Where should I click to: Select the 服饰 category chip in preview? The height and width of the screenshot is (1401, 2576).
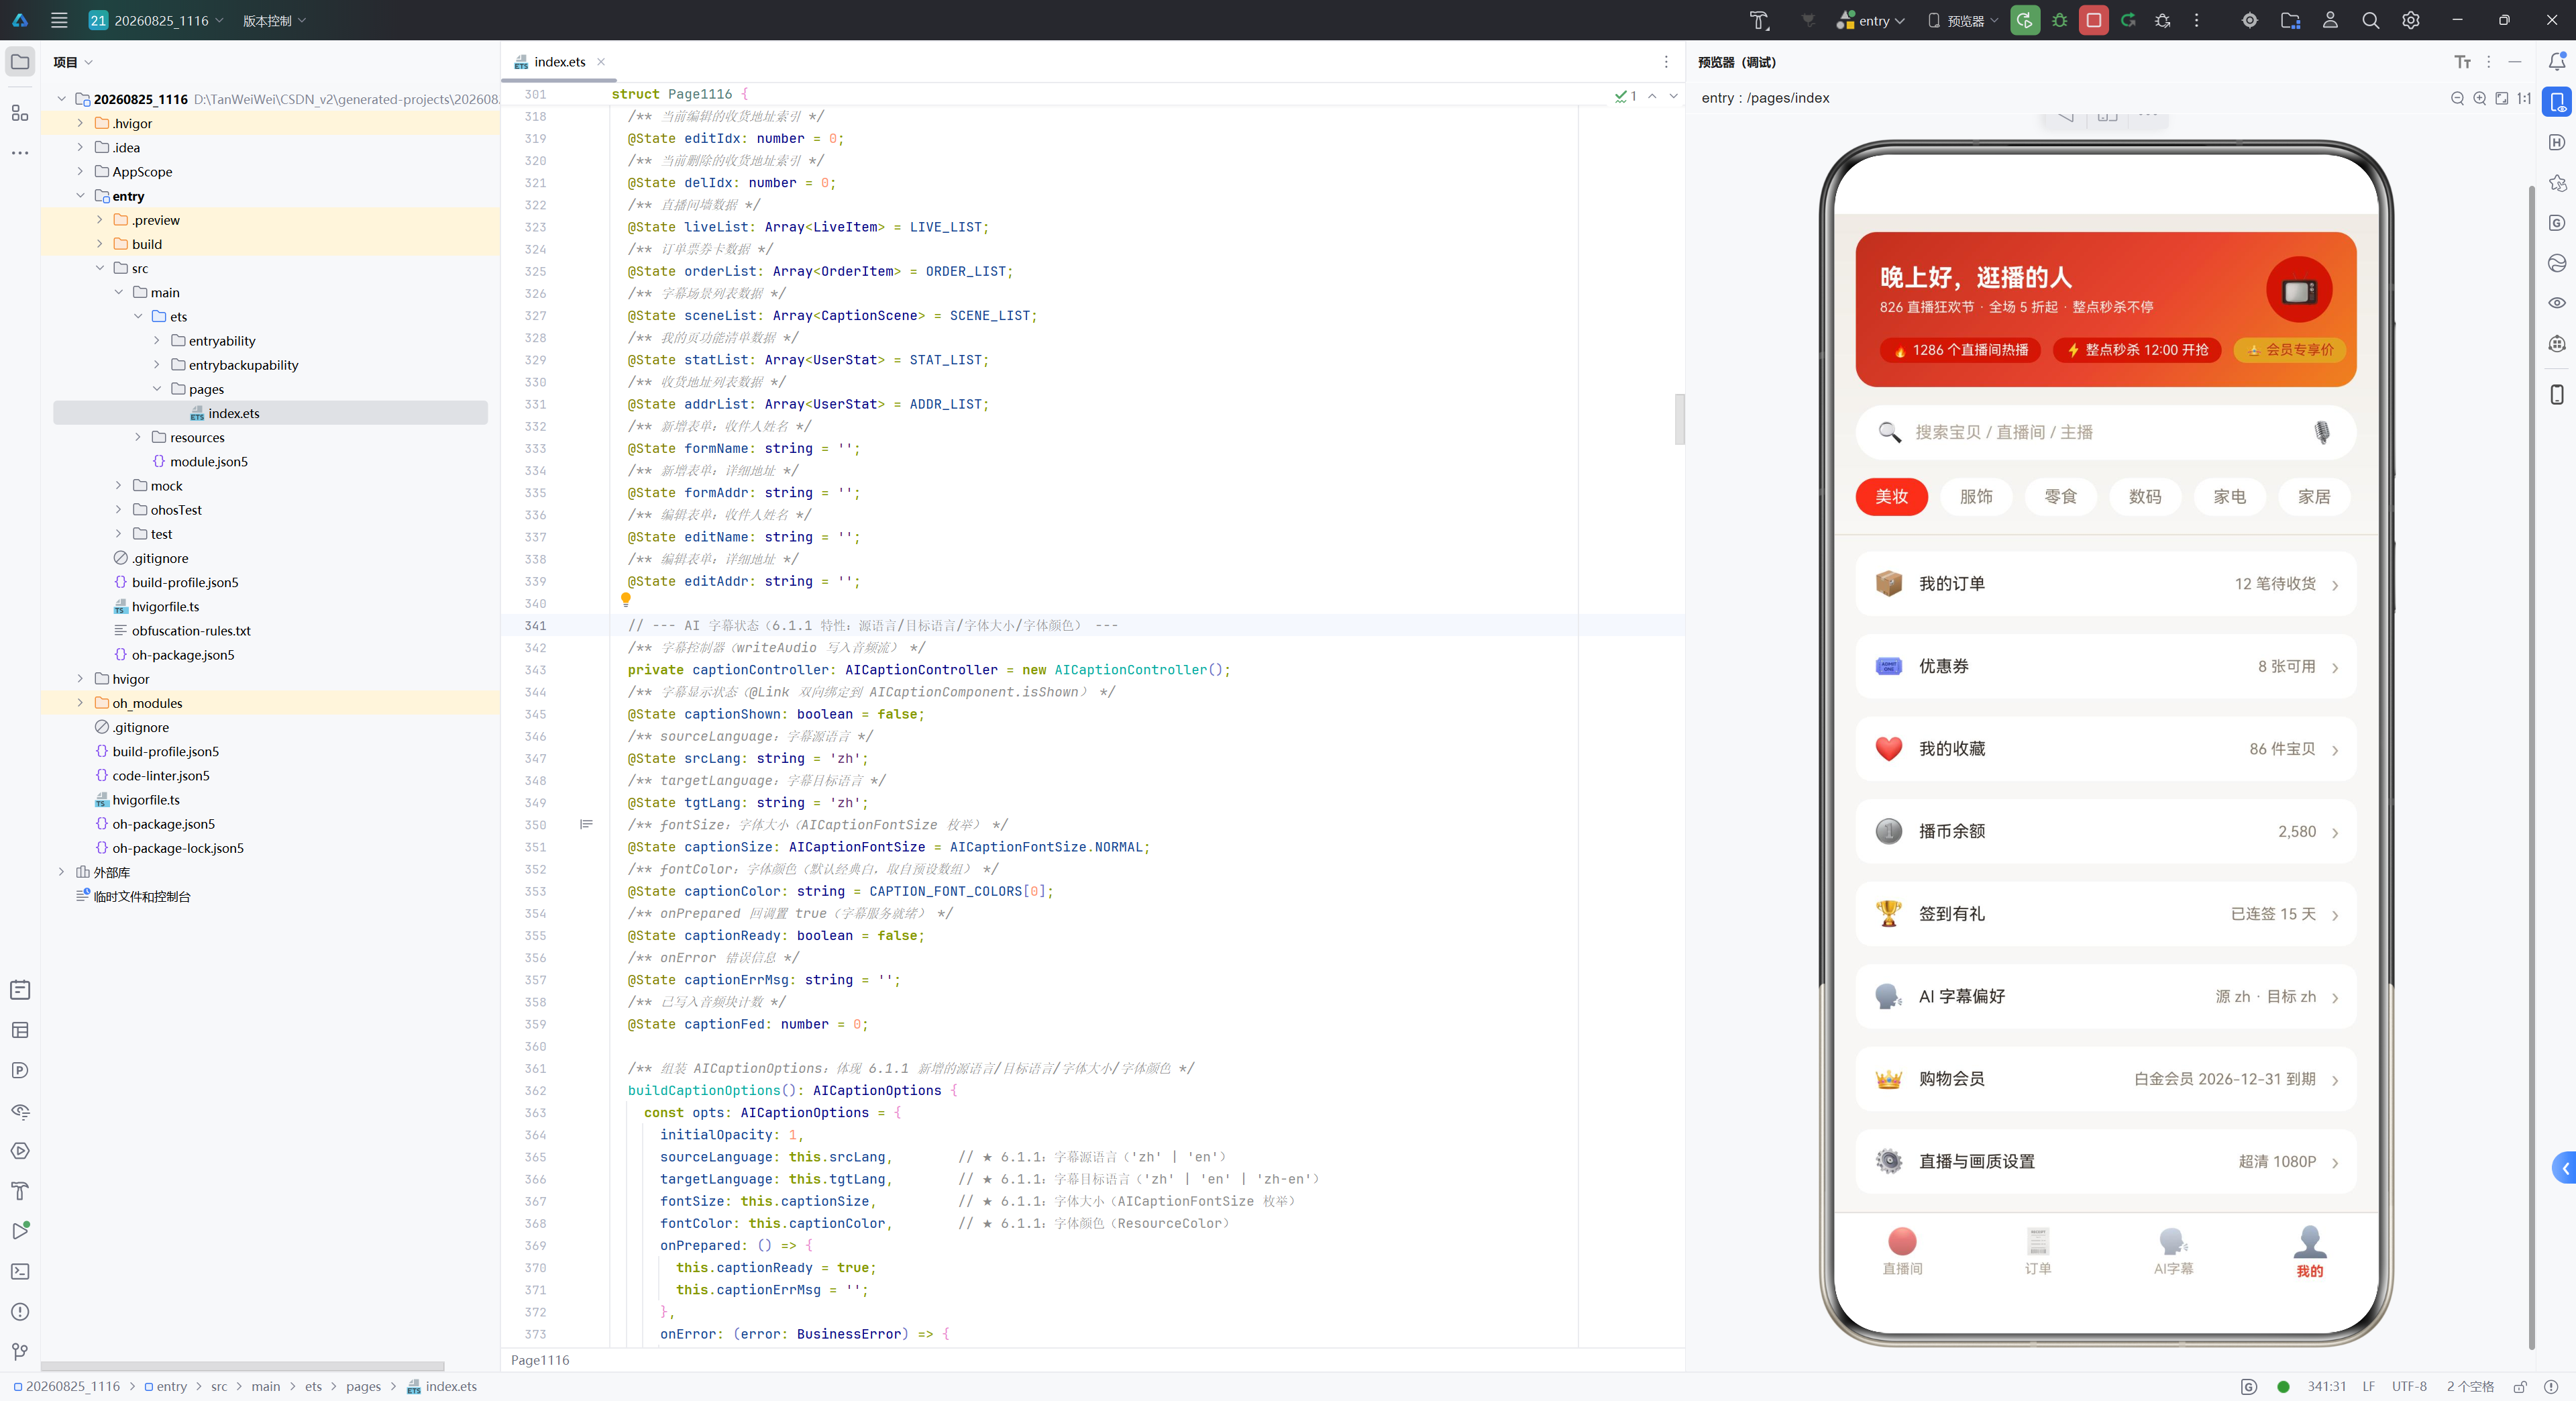(1975, 496)
